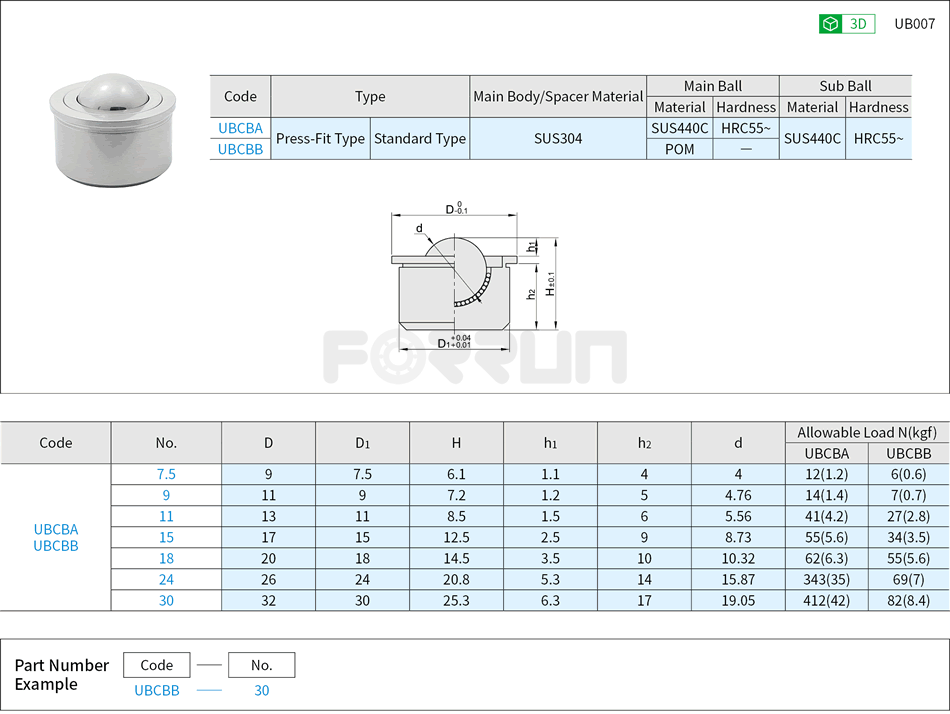Click the 3D cube icon
The image size is (950, 714).
tap(830, 24)
